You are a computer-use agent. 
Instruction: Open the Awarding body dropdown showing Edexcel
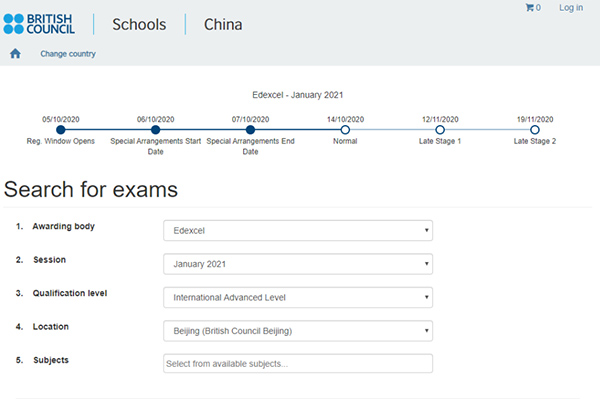click(x=298, y=230)
